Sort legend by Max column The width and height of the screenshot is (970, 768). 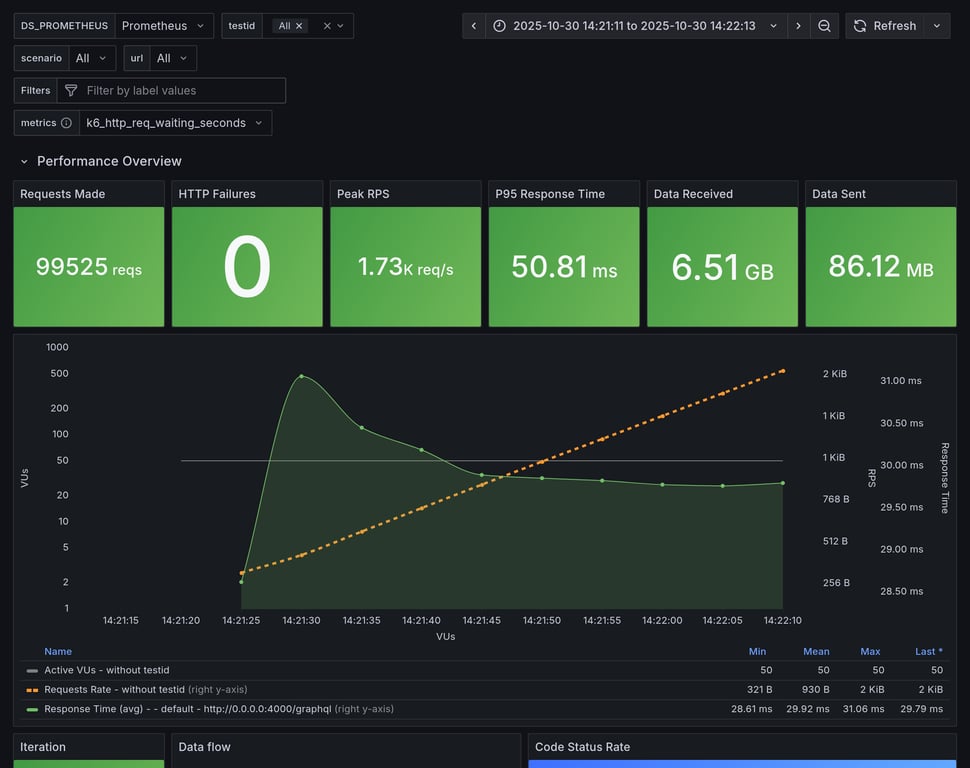pyautogui.click(x=870, y=651)
